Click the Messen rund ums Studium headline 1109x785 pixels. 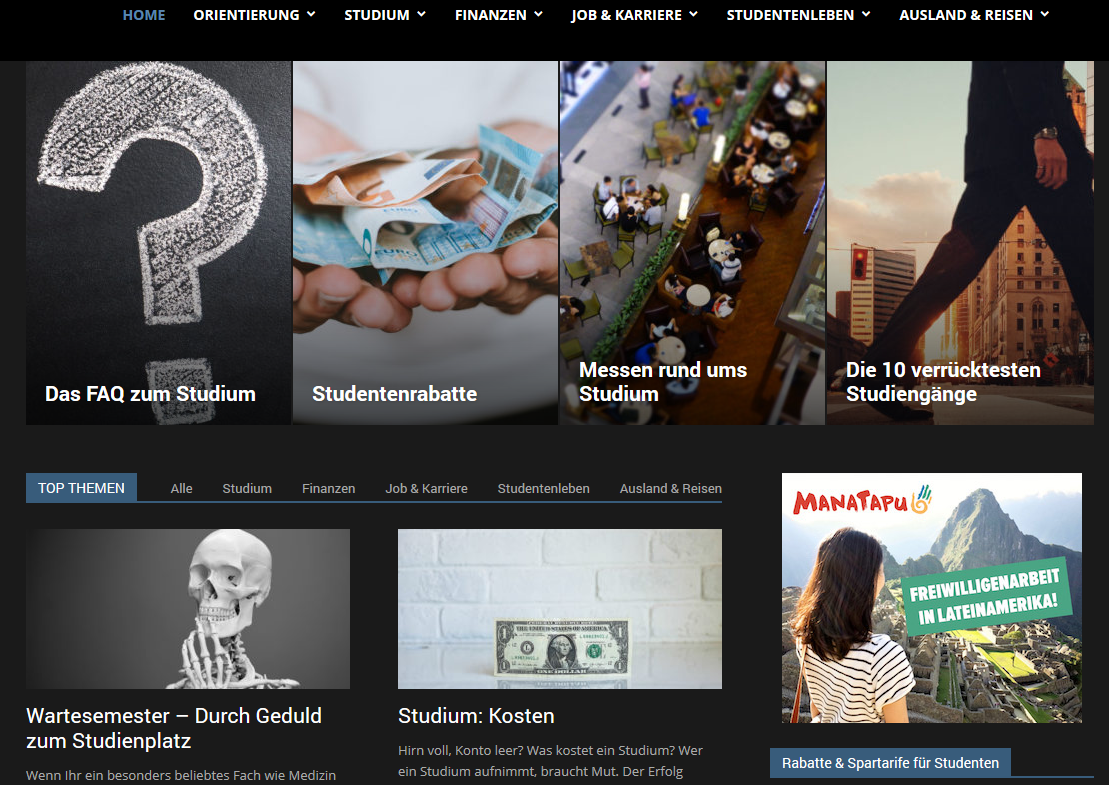pos(662,382)
